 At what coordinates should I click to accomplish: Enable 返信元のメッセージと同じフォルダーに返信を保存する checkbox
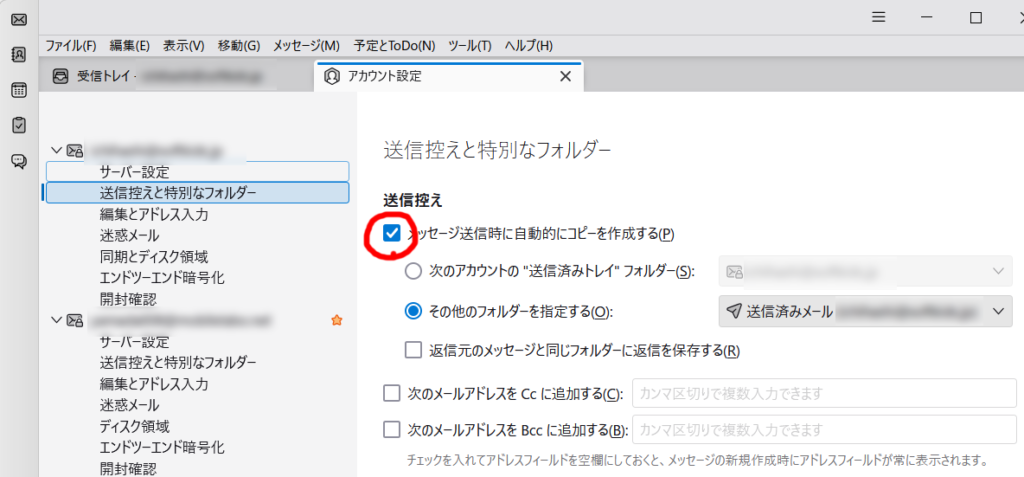[413, 350]
